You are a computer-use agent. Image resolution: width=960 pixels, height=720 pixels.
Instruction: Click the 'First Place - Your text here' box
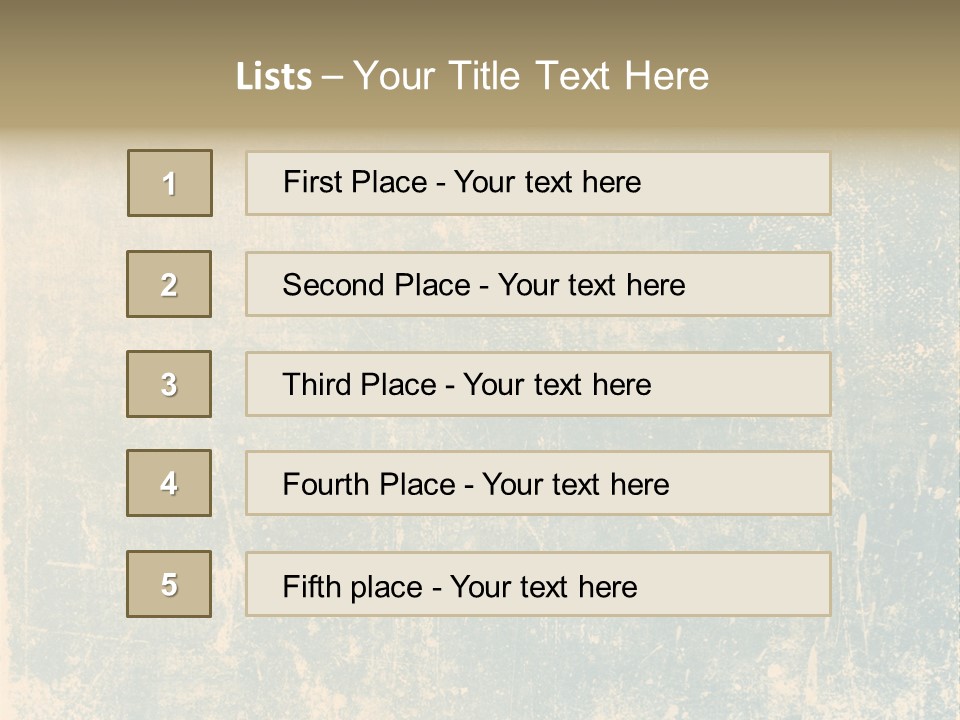click(x=538, y=183)
